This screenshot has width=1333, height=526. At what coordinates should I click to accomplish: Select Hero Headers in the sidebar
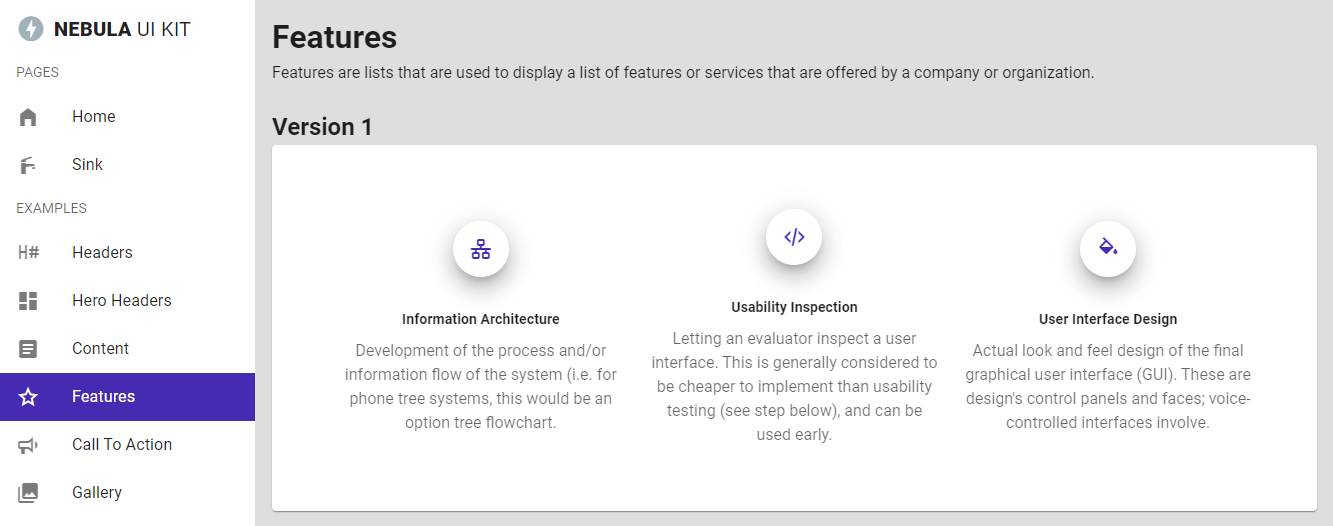(x=122, y=301)
